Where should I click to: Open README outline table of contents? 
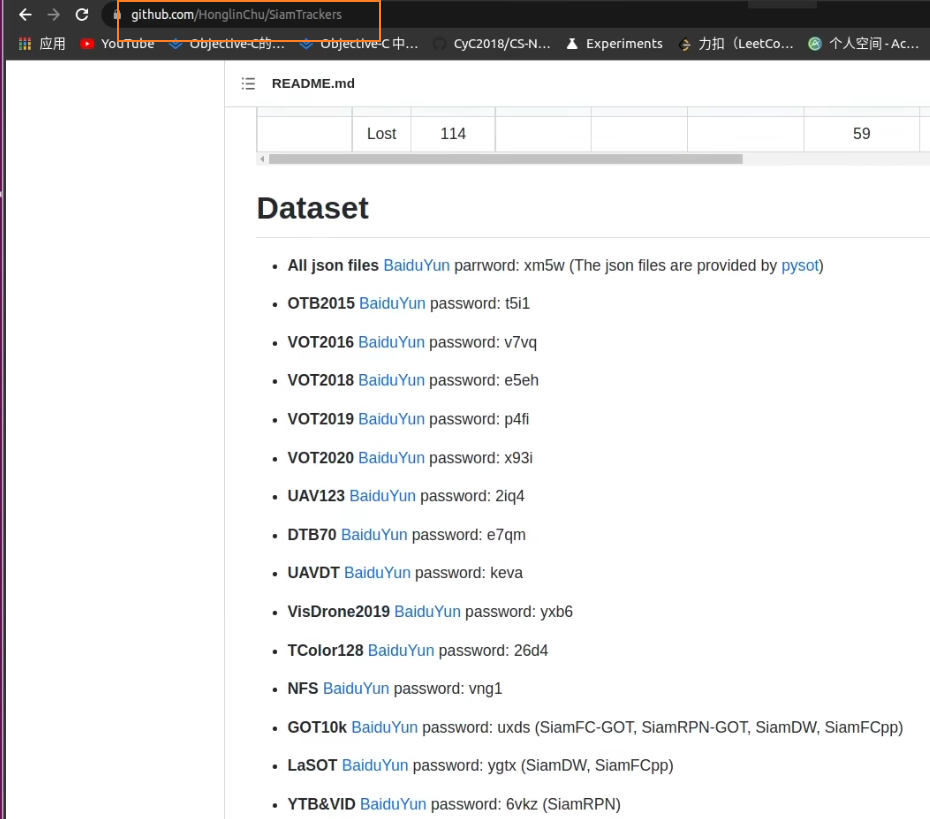click(x=248, y=84)
